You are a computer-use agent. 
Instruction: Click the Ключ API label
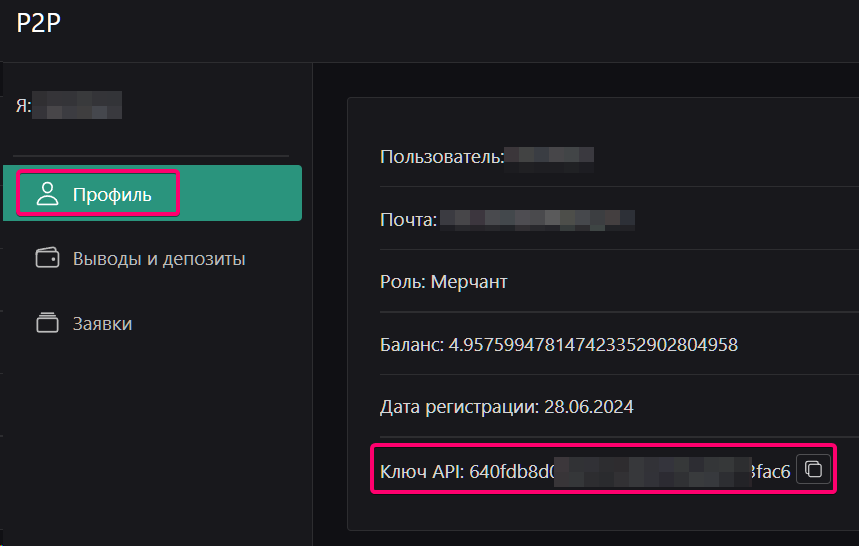[421, 471]
